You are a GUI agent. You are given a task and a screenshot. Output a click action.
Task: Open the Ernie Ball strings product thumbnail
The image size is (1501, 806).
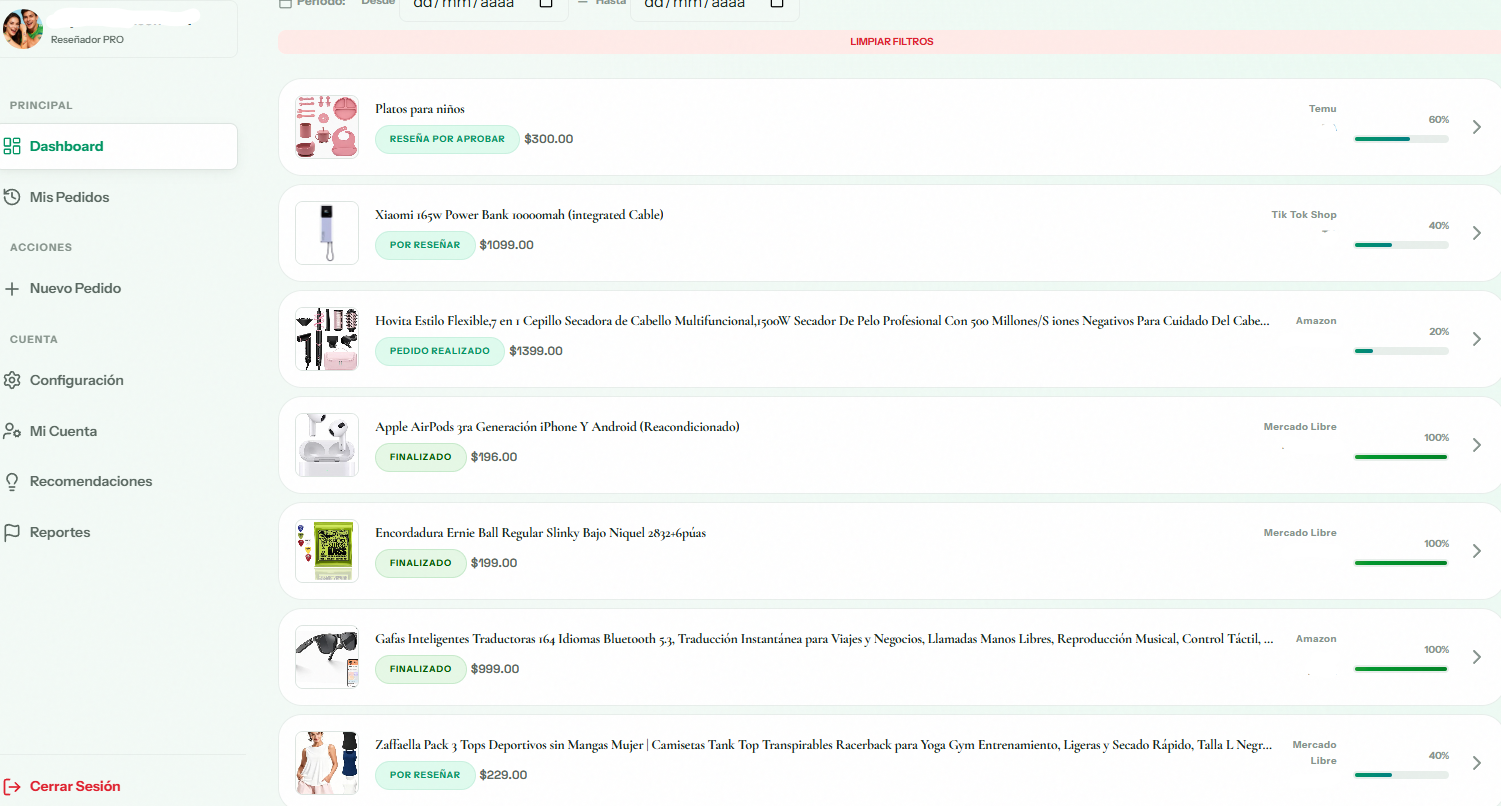coord(327,551)
